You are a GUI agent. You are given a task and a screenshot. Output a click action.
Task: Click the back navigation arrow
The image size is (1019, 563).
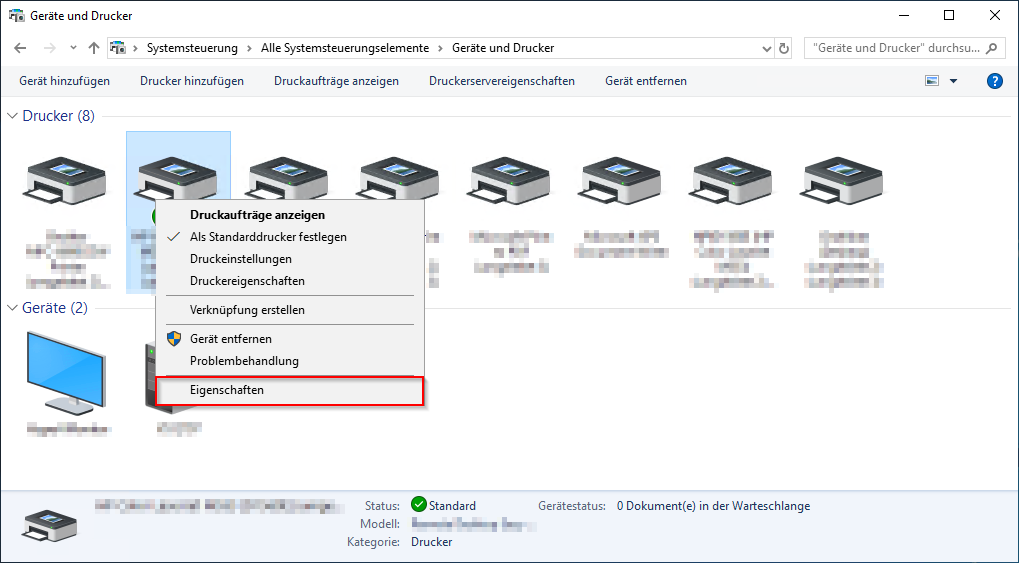click(21, 48)
